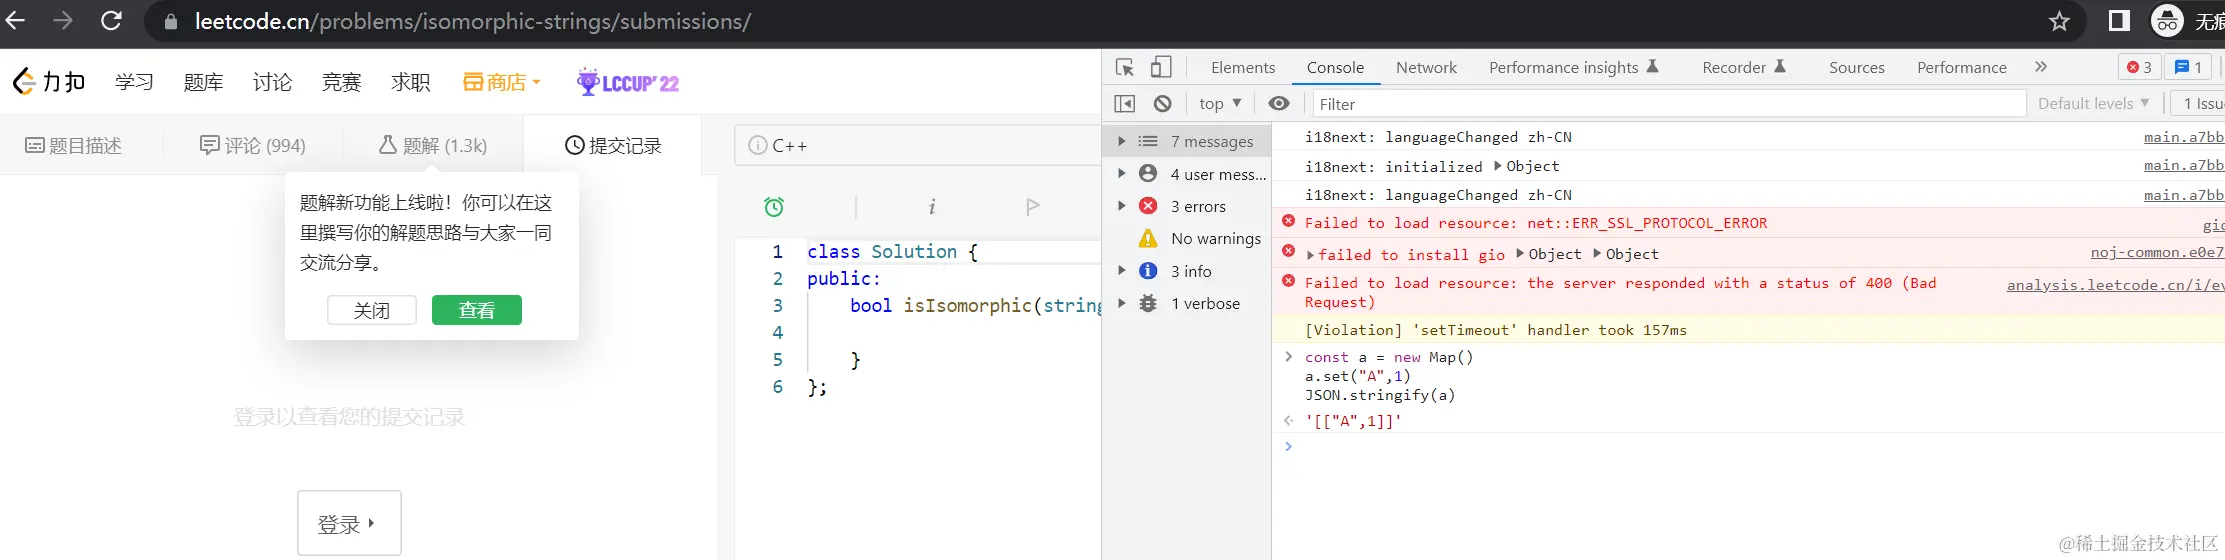Open the browser side panel icon
2225x560 pixels.
pos(2119,21)
